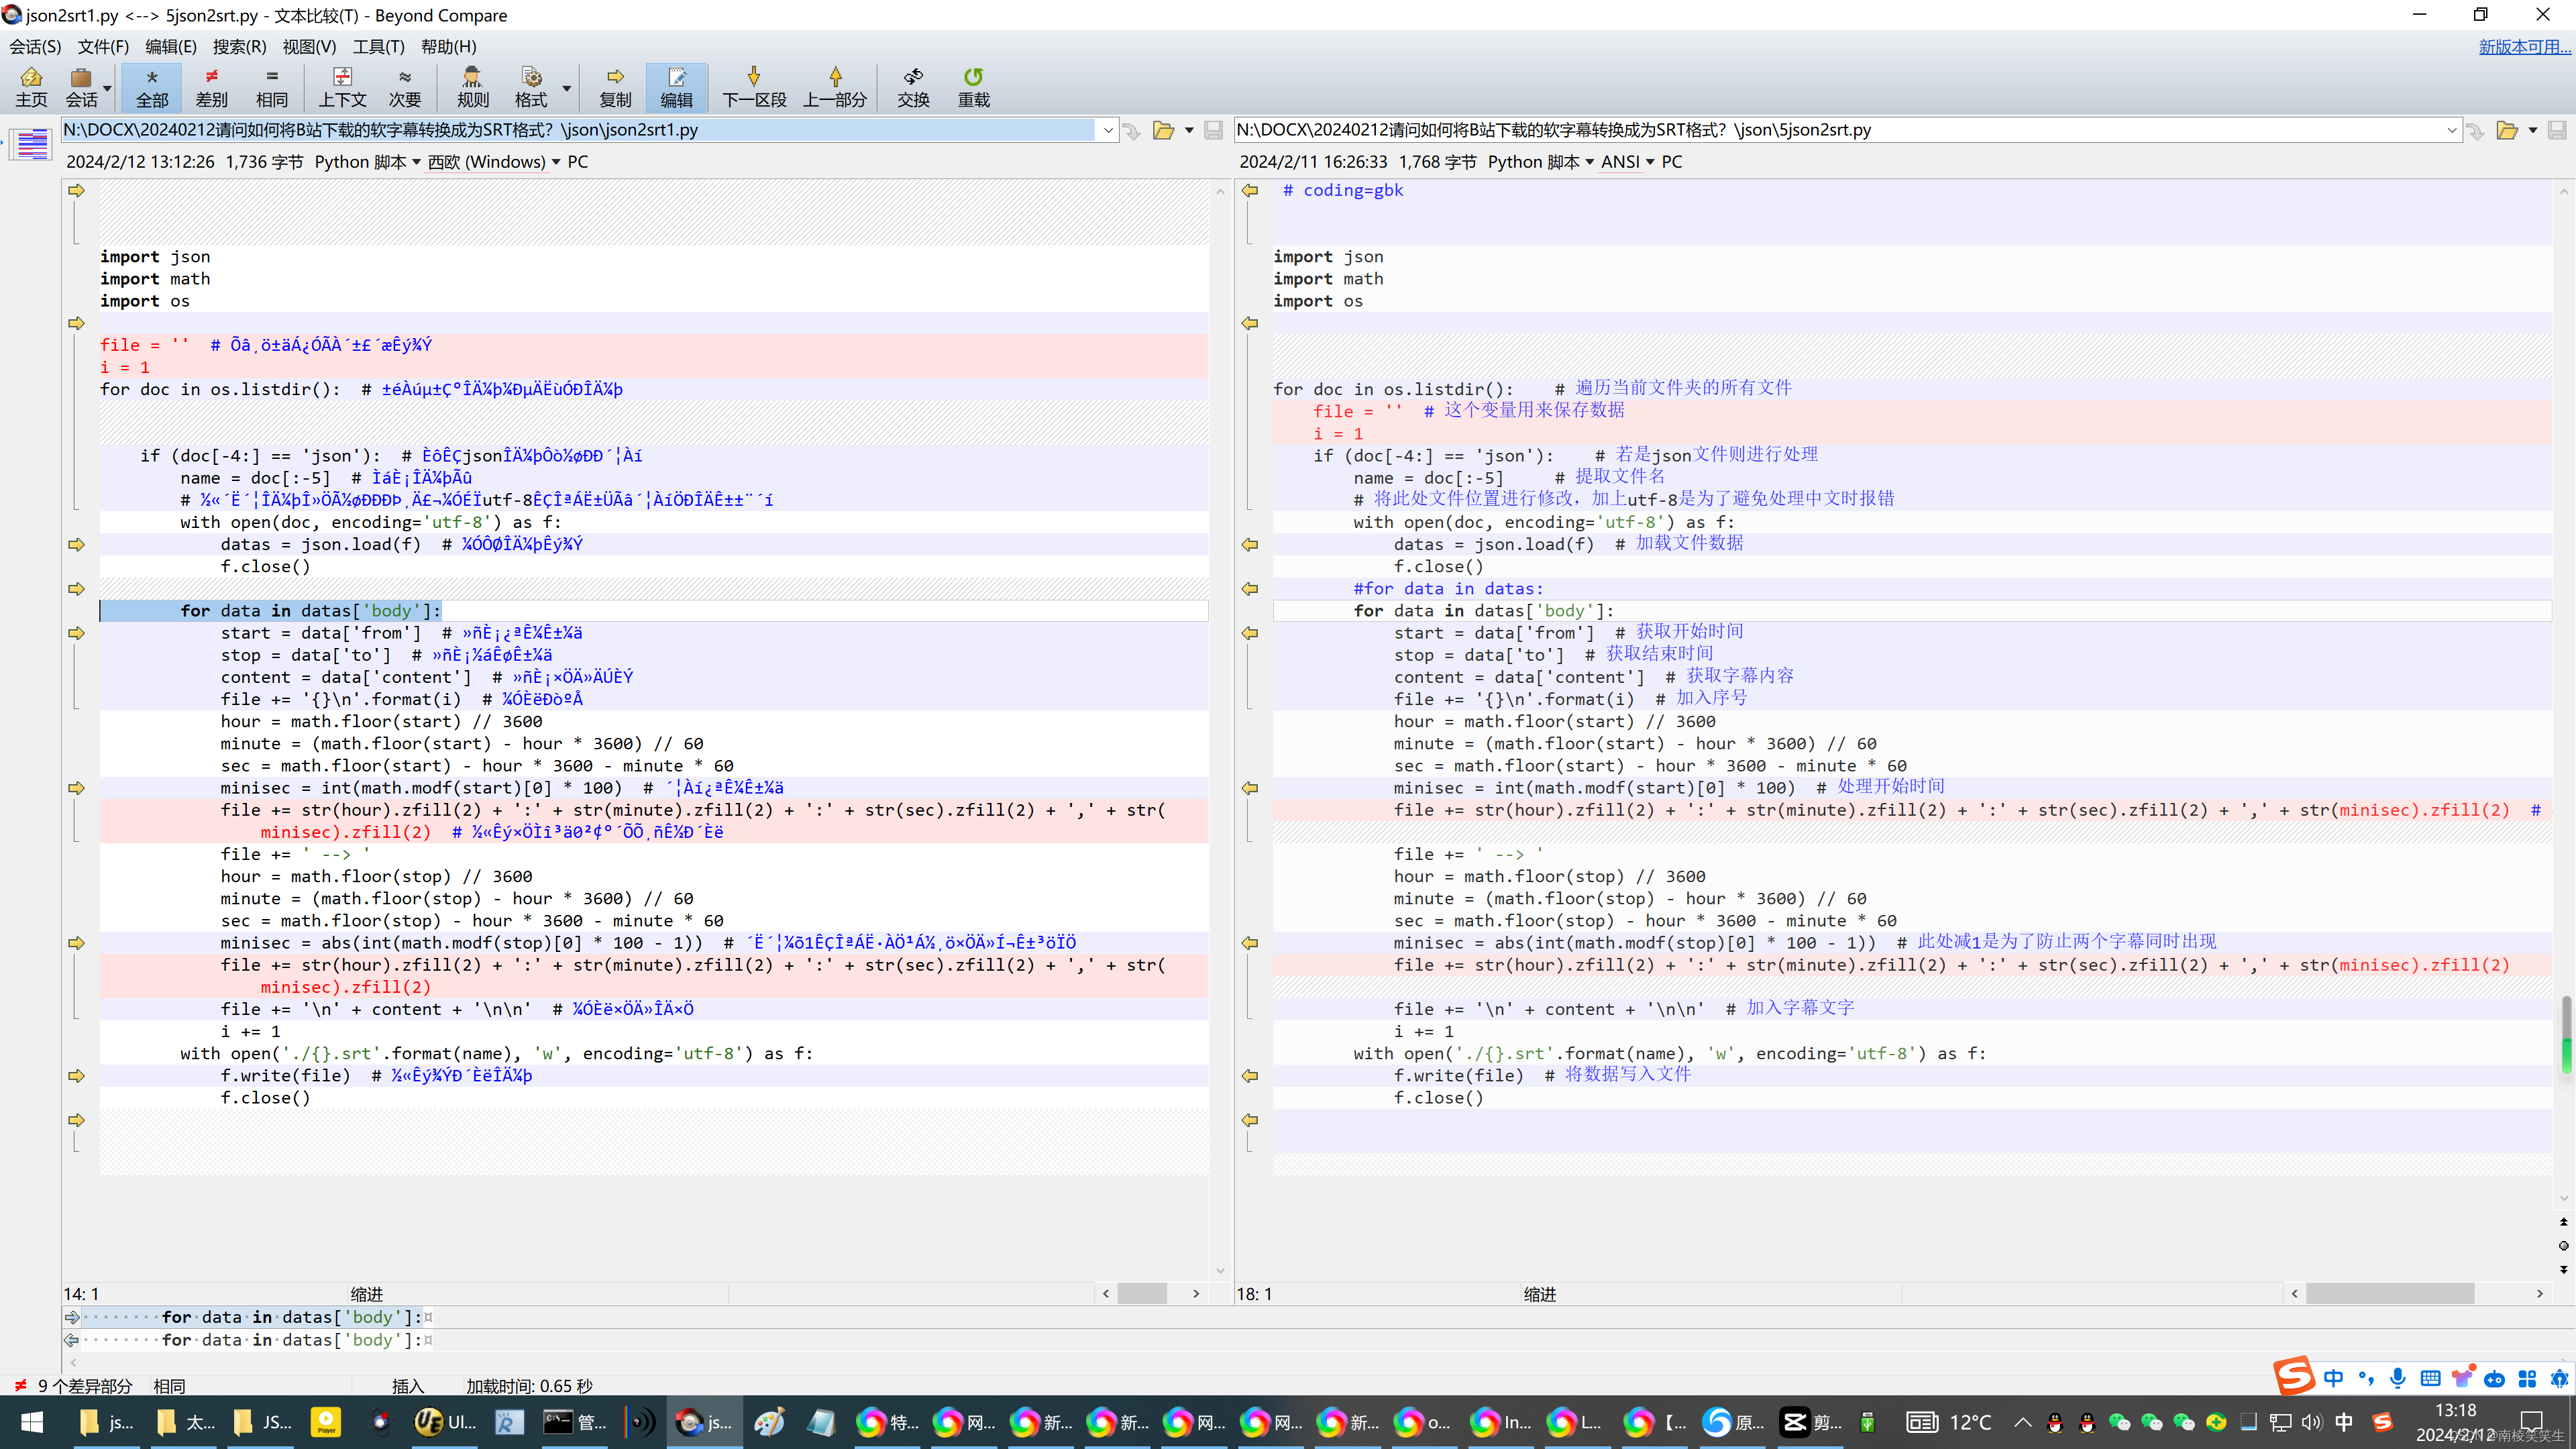Click the 交换 swap sides icon
Image resolution: width=2576 pixels, height=1449 pixels.
coord(913,87)
